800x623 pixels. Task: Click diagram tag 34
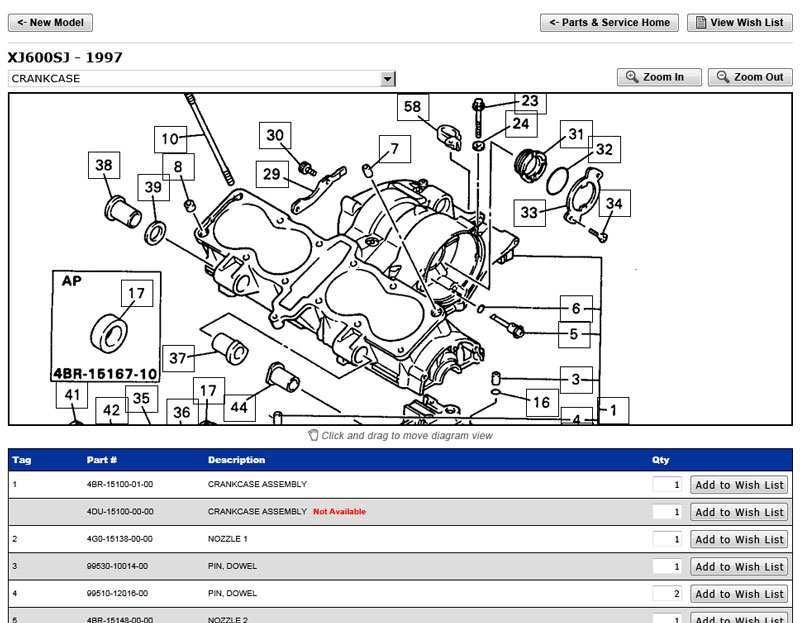pyautogui.click(x=614, y=204)
